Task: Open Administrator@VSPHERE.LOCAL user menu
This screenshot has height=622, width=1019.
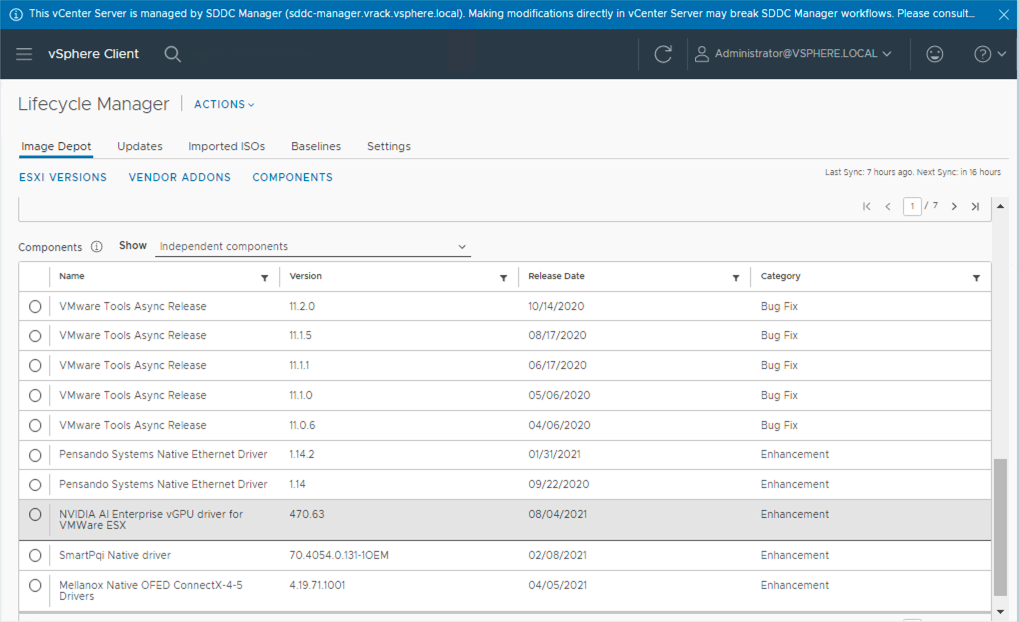Action: [793, 54]
